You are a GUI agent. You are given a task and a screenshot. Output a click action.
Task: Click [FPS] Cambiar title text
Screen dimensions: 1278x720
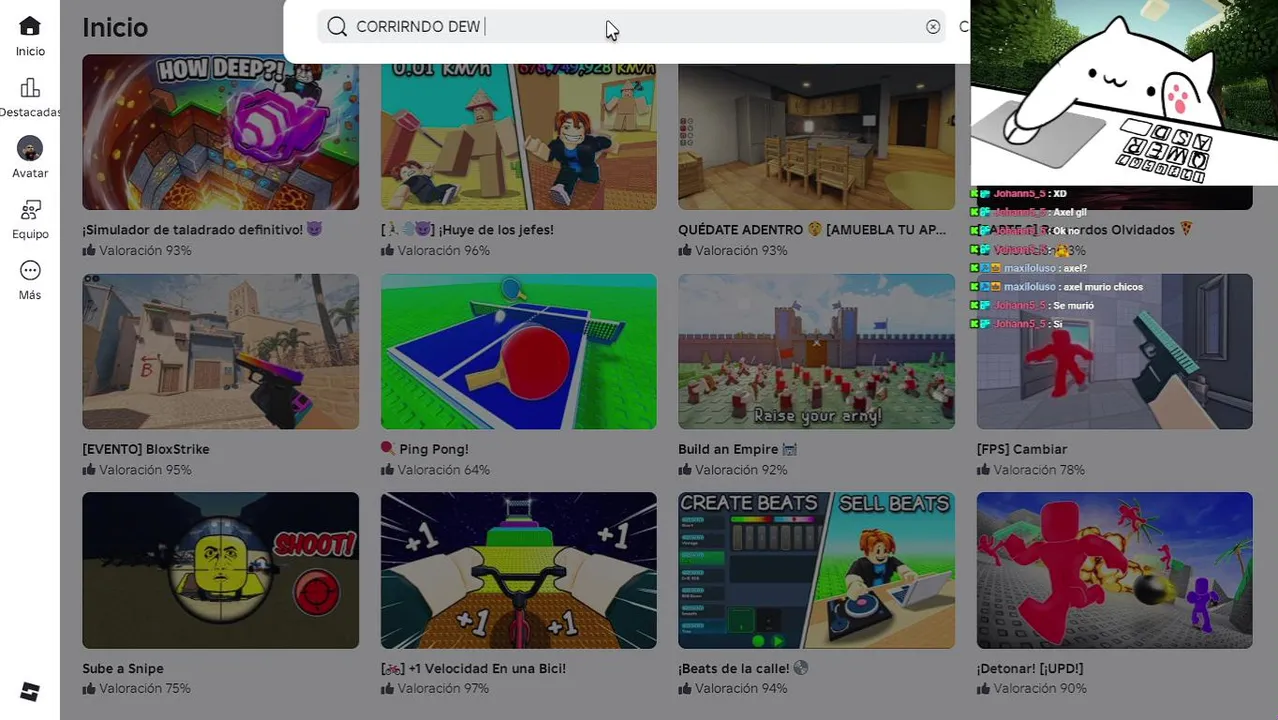[1022, 449]
